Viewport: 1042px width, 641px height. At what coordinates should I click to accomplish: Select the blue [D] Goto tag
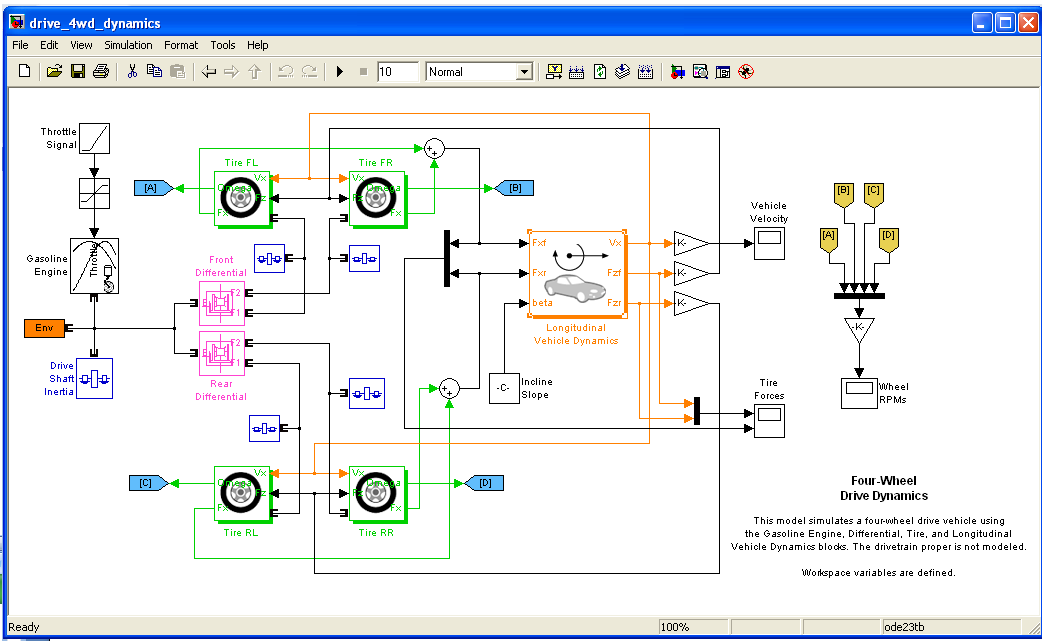tap(484, 483)
